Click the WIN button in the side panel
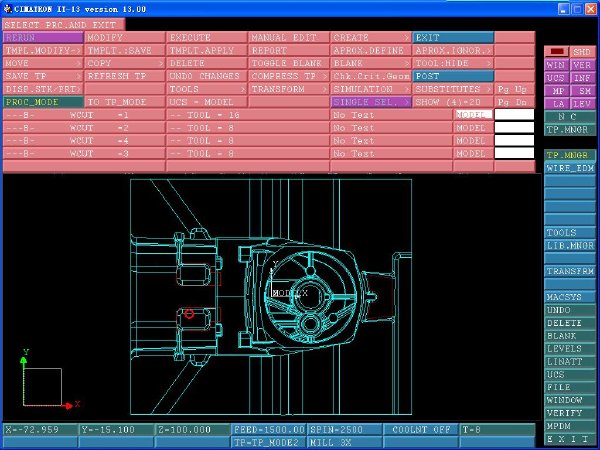The width and height of the screenshot is (600, 450). coord(556,65)
